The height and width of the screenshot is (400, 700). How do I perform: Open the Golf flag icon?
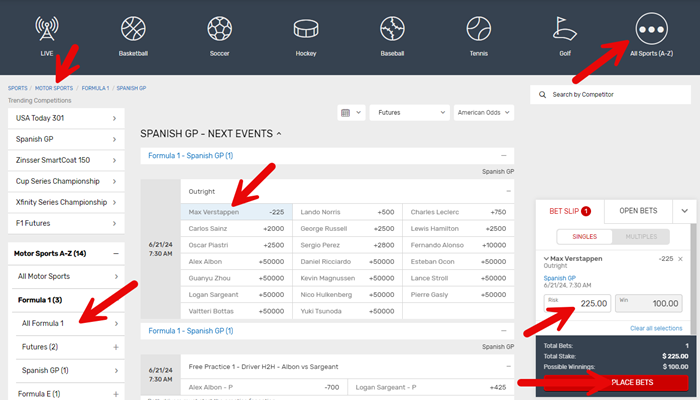click(565, 28)
